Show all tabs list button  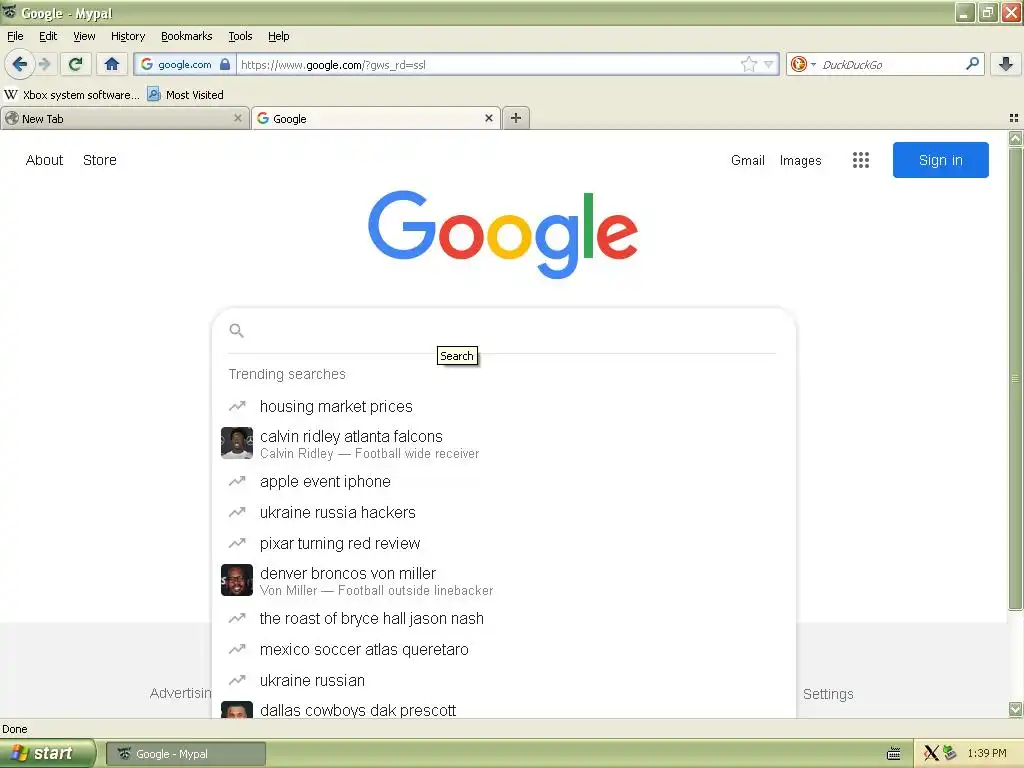point(1014,118)
